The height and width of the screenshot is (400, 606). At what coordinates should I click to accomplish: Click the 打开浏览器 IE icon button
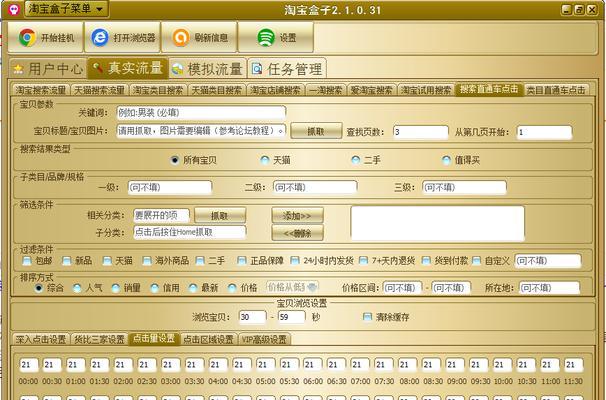[x=122, y=37]
